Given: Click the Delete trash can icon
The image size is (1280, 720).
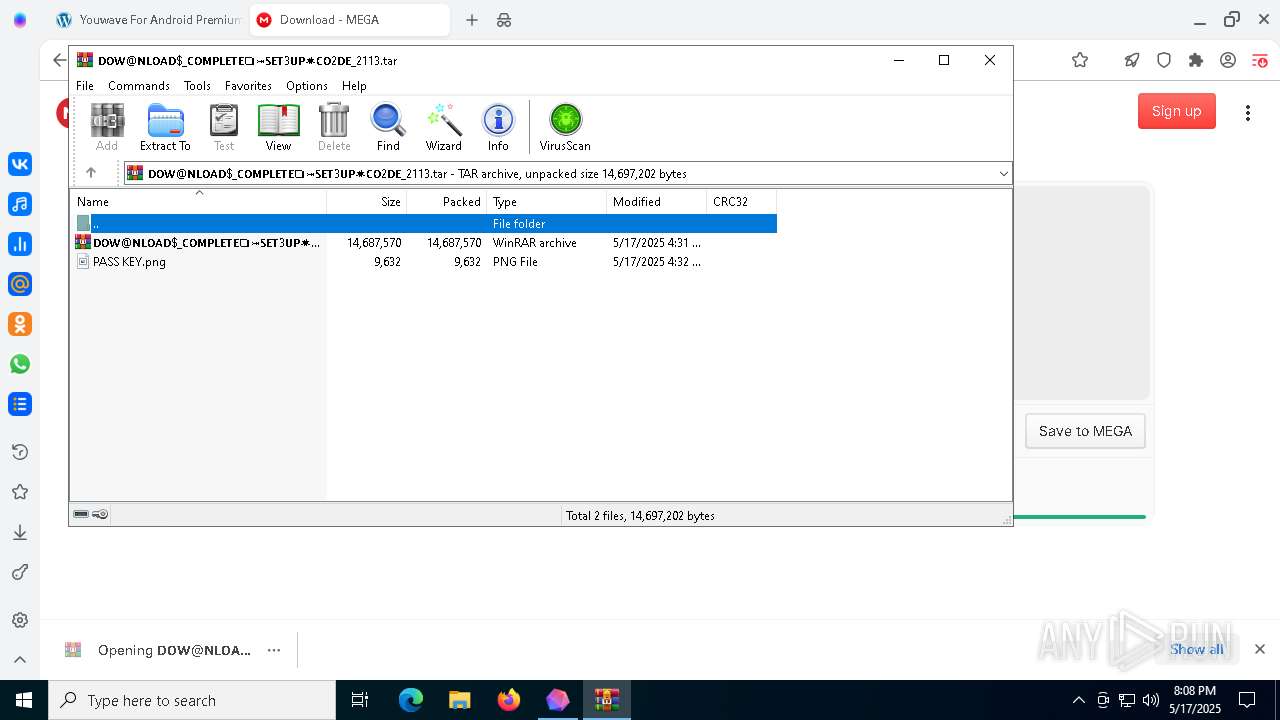Looking at the screenshot, I should [334, 128].
